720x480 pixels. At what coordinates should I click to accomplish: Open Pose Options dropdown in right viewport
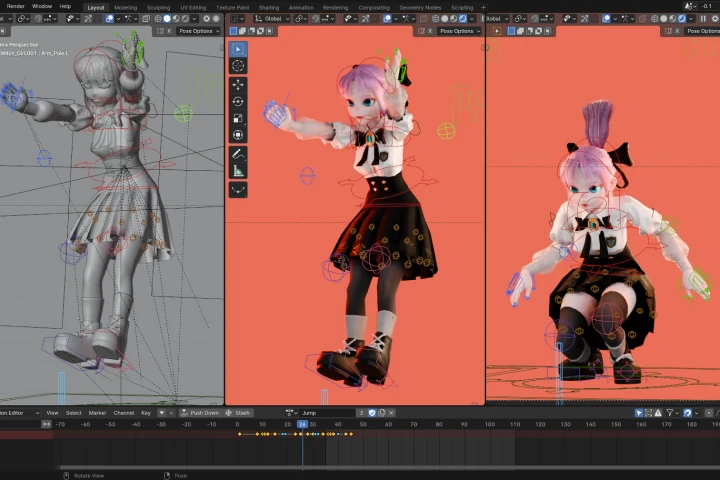click(703, 31)
